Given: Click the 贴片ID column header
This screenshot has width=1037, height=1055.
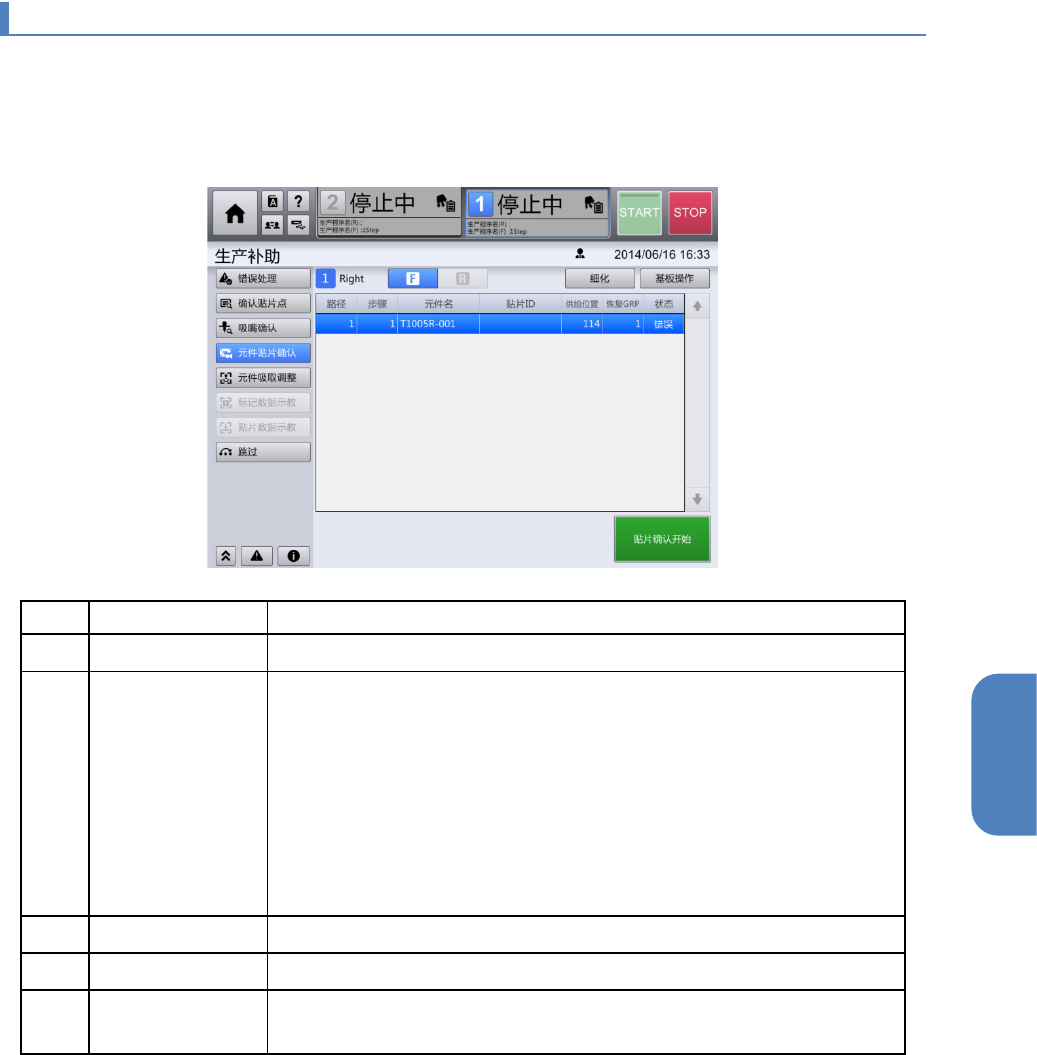Looking at the screenshot, I should pos(520,304).
